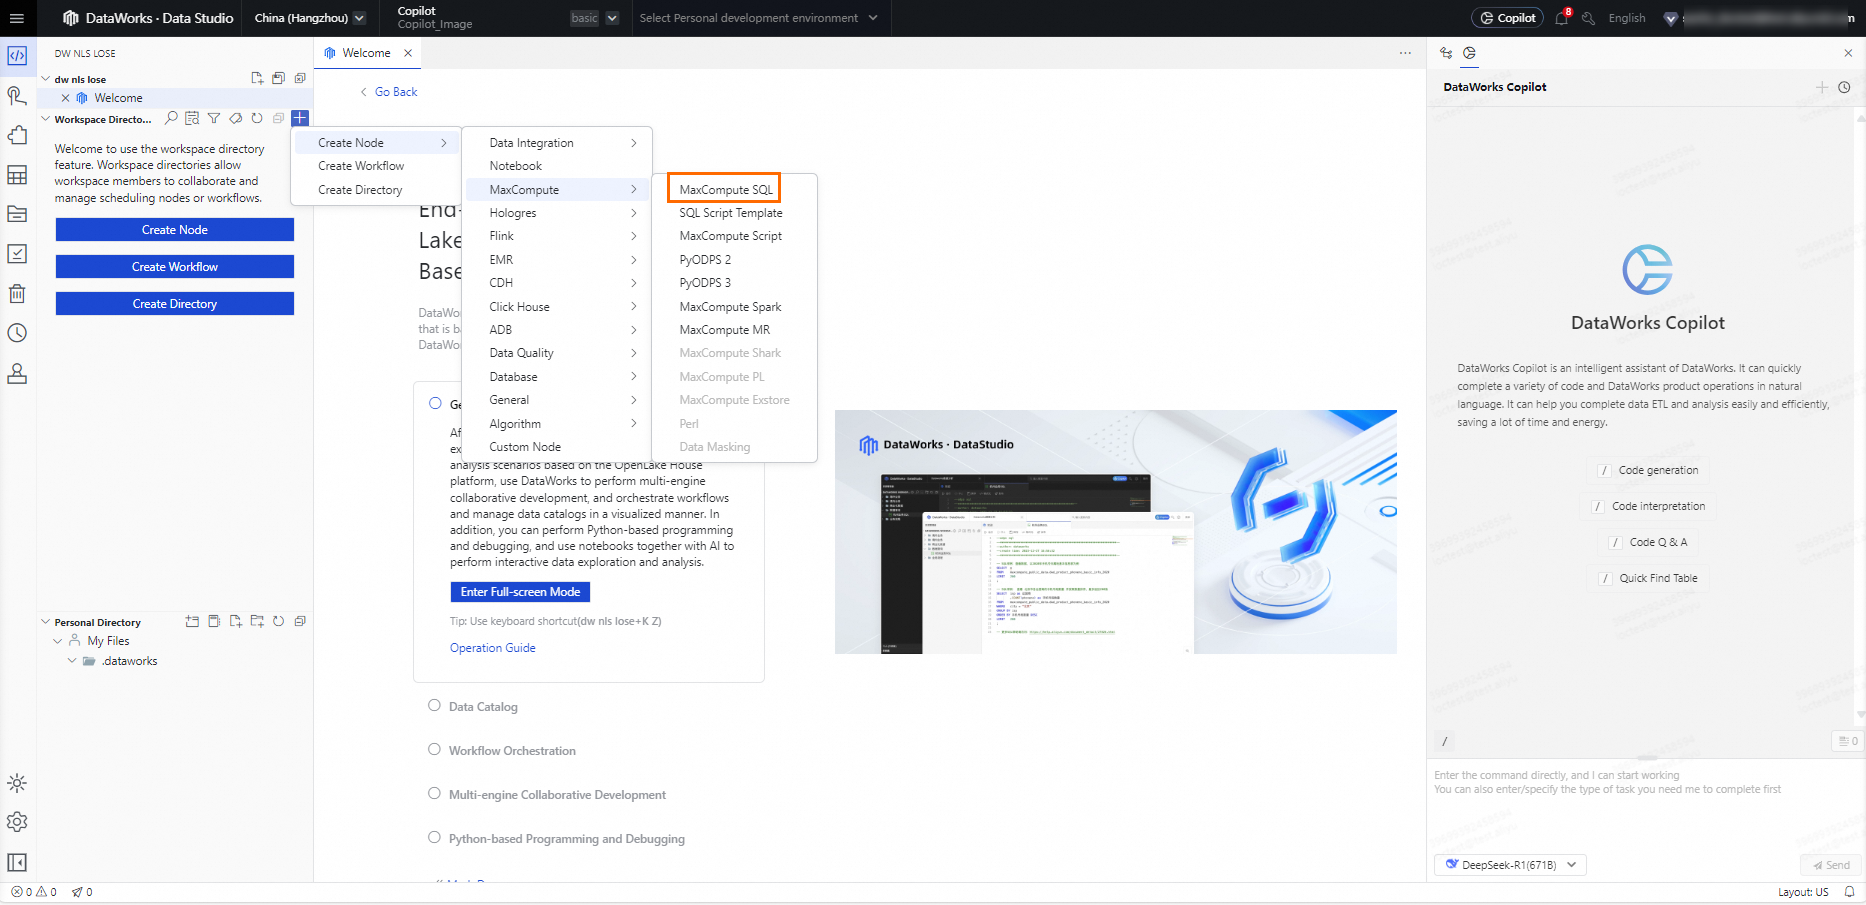Select the Workflow Orchestration radio option
The width and height of the screenshot is (1866, 905).
click(x=434, y=749)
